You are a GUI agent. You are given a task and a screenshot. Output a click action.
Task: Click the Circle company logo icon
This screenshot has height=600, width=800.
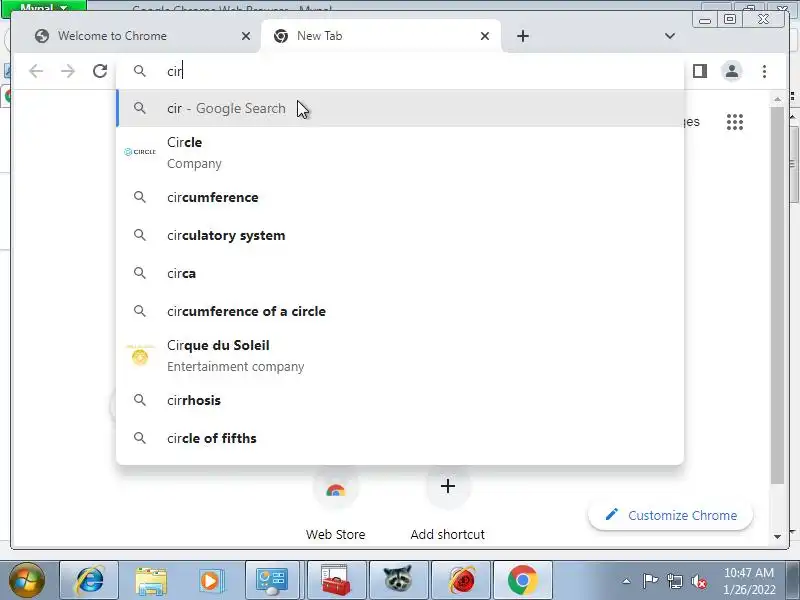[x=140, y=152]
